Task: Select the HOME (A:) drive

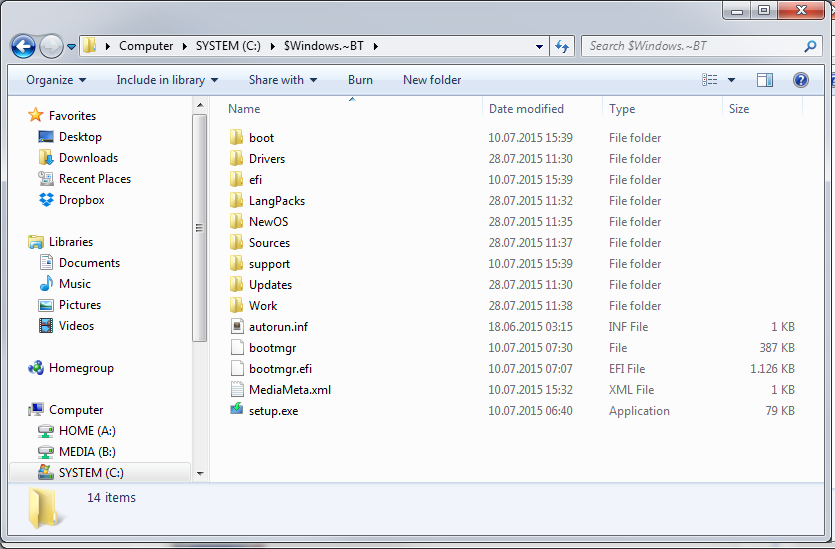Action: 87,431
